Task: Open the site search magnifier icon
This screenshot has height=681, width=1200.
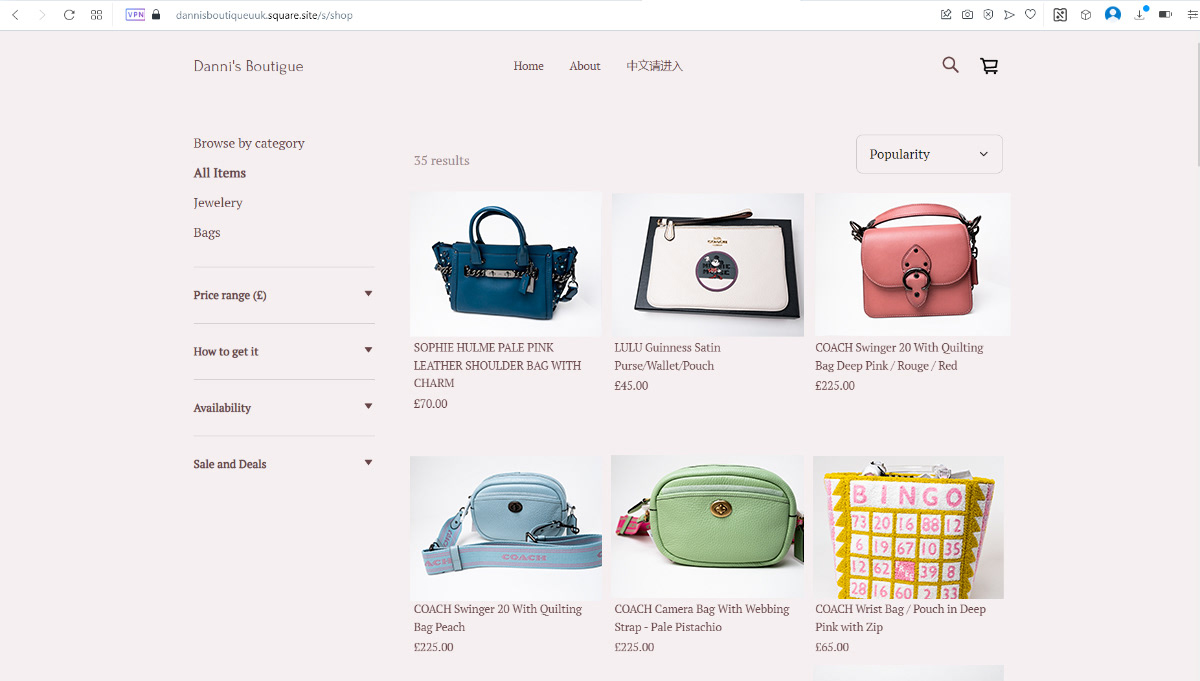Action: 950,65
